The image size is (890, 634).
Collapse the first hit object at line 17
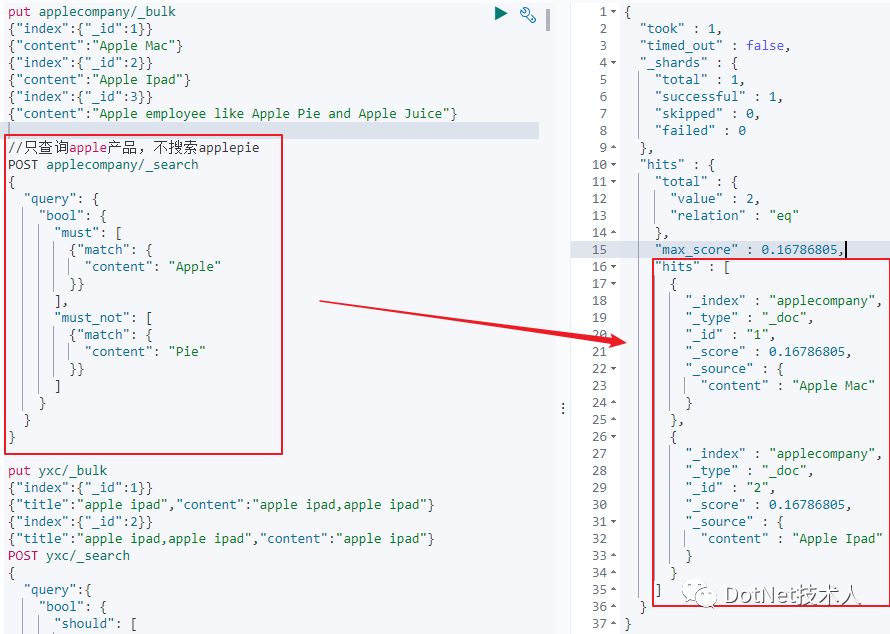[x=614, y=284]
